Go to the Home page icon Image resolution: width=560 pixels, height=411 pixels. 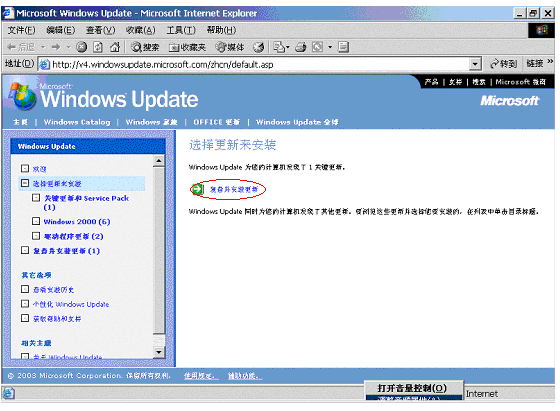[x=114, y=47]
